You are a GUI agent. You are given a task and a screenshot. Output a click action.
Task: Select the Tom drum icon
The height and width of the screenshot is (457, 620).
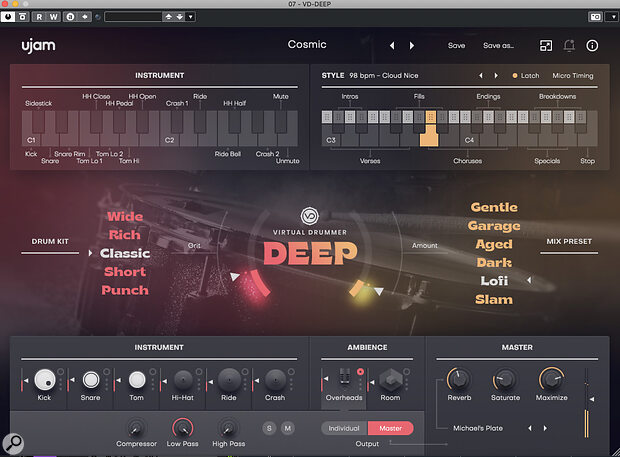point(137,380)
